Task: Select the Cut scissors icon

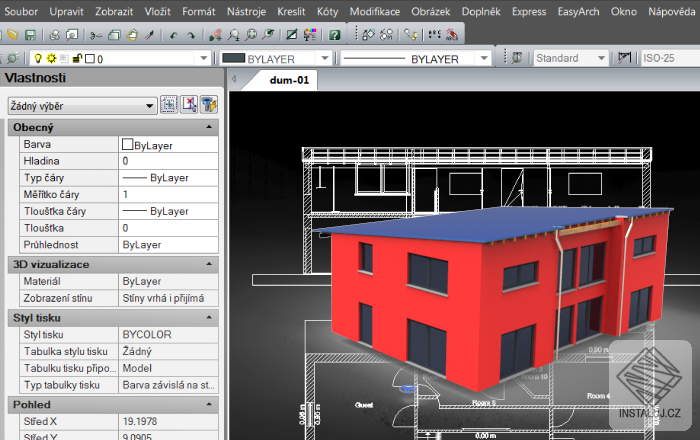Action: pos(99,34)
